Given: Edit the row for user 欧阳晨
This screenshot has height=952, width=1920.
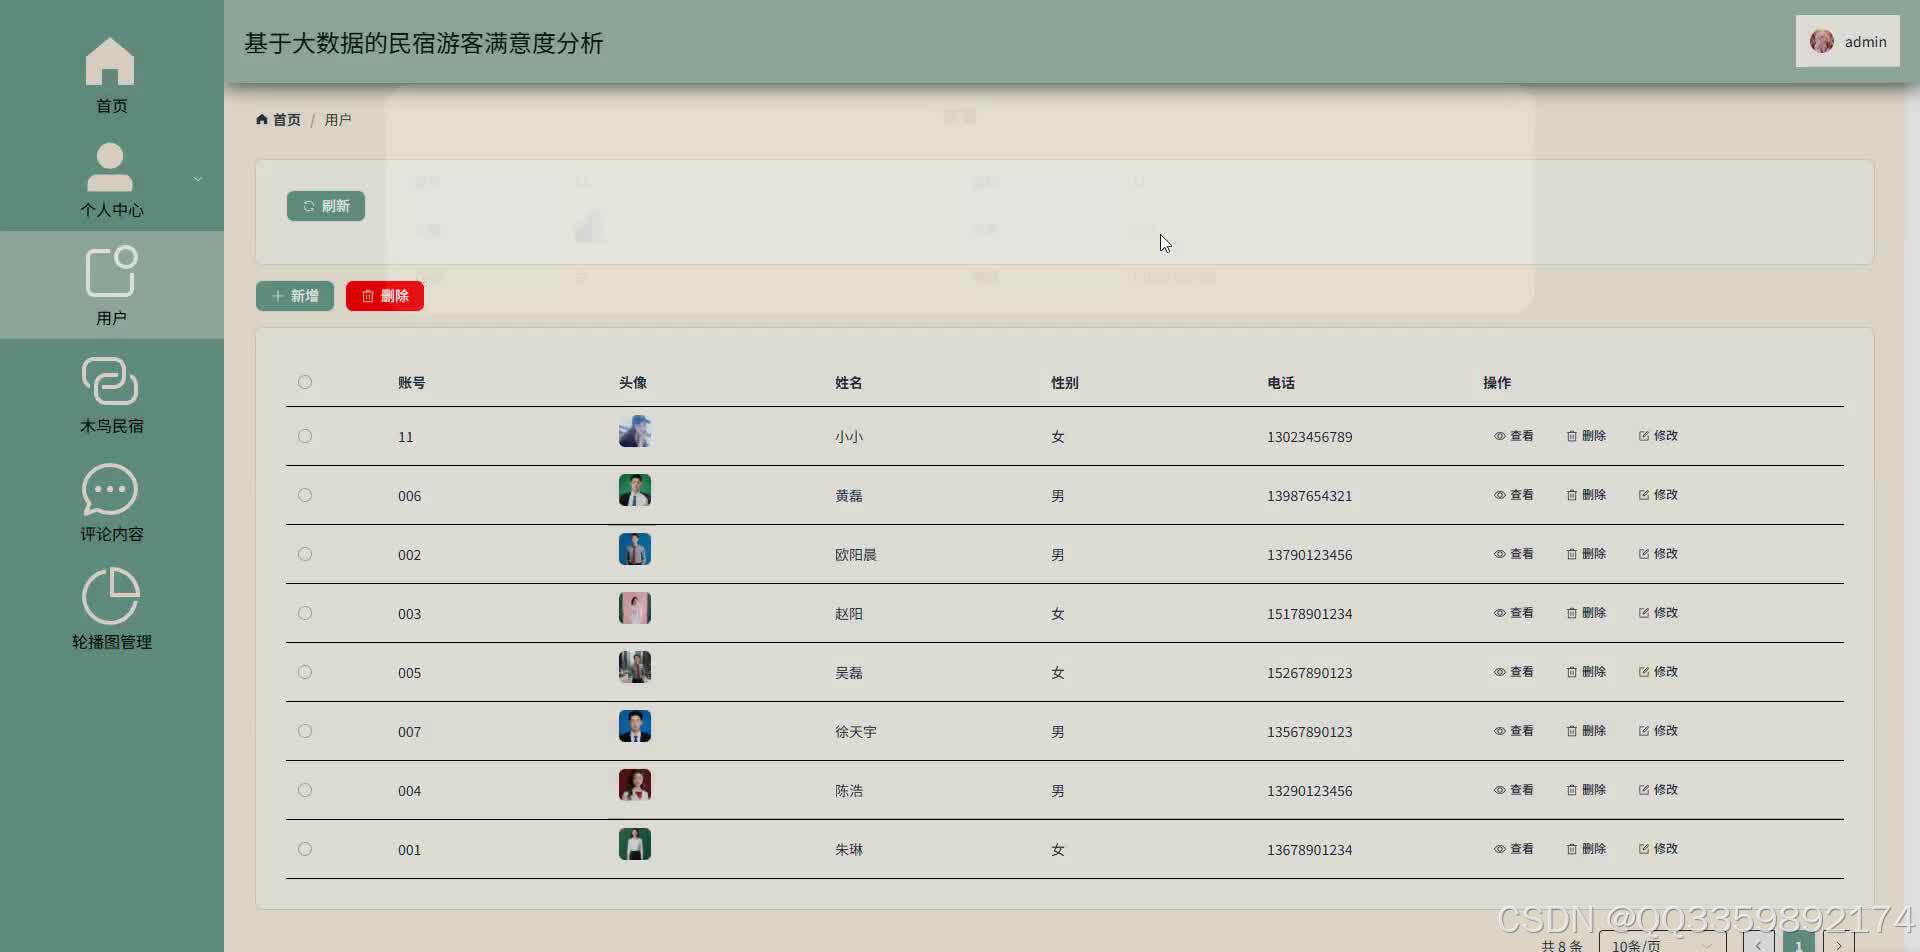Looking at the screenshot, I should point(1658,554).
